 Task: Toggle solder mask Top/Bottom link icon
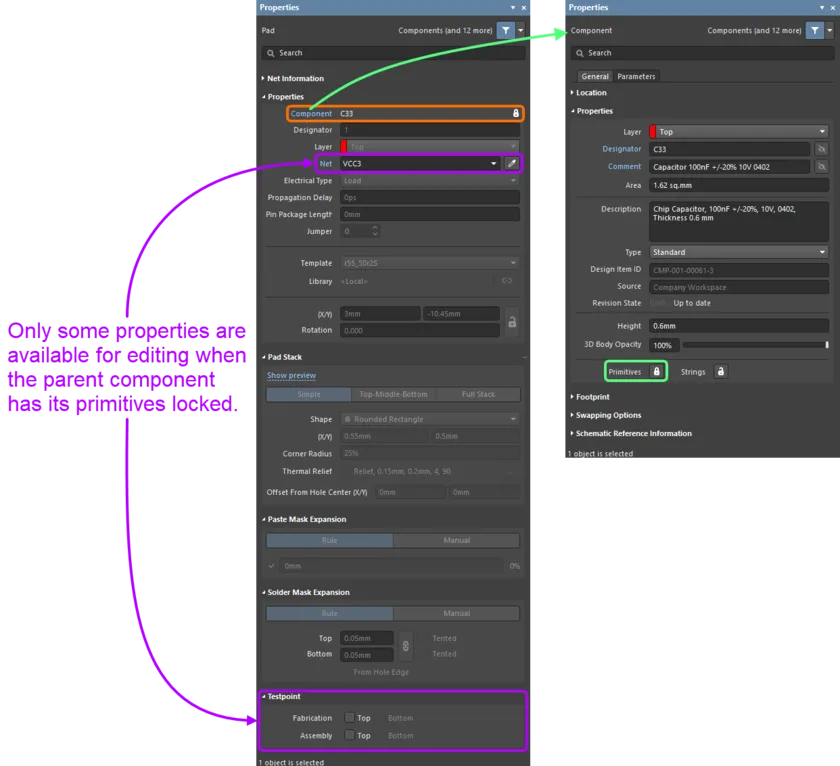[406, 646]
